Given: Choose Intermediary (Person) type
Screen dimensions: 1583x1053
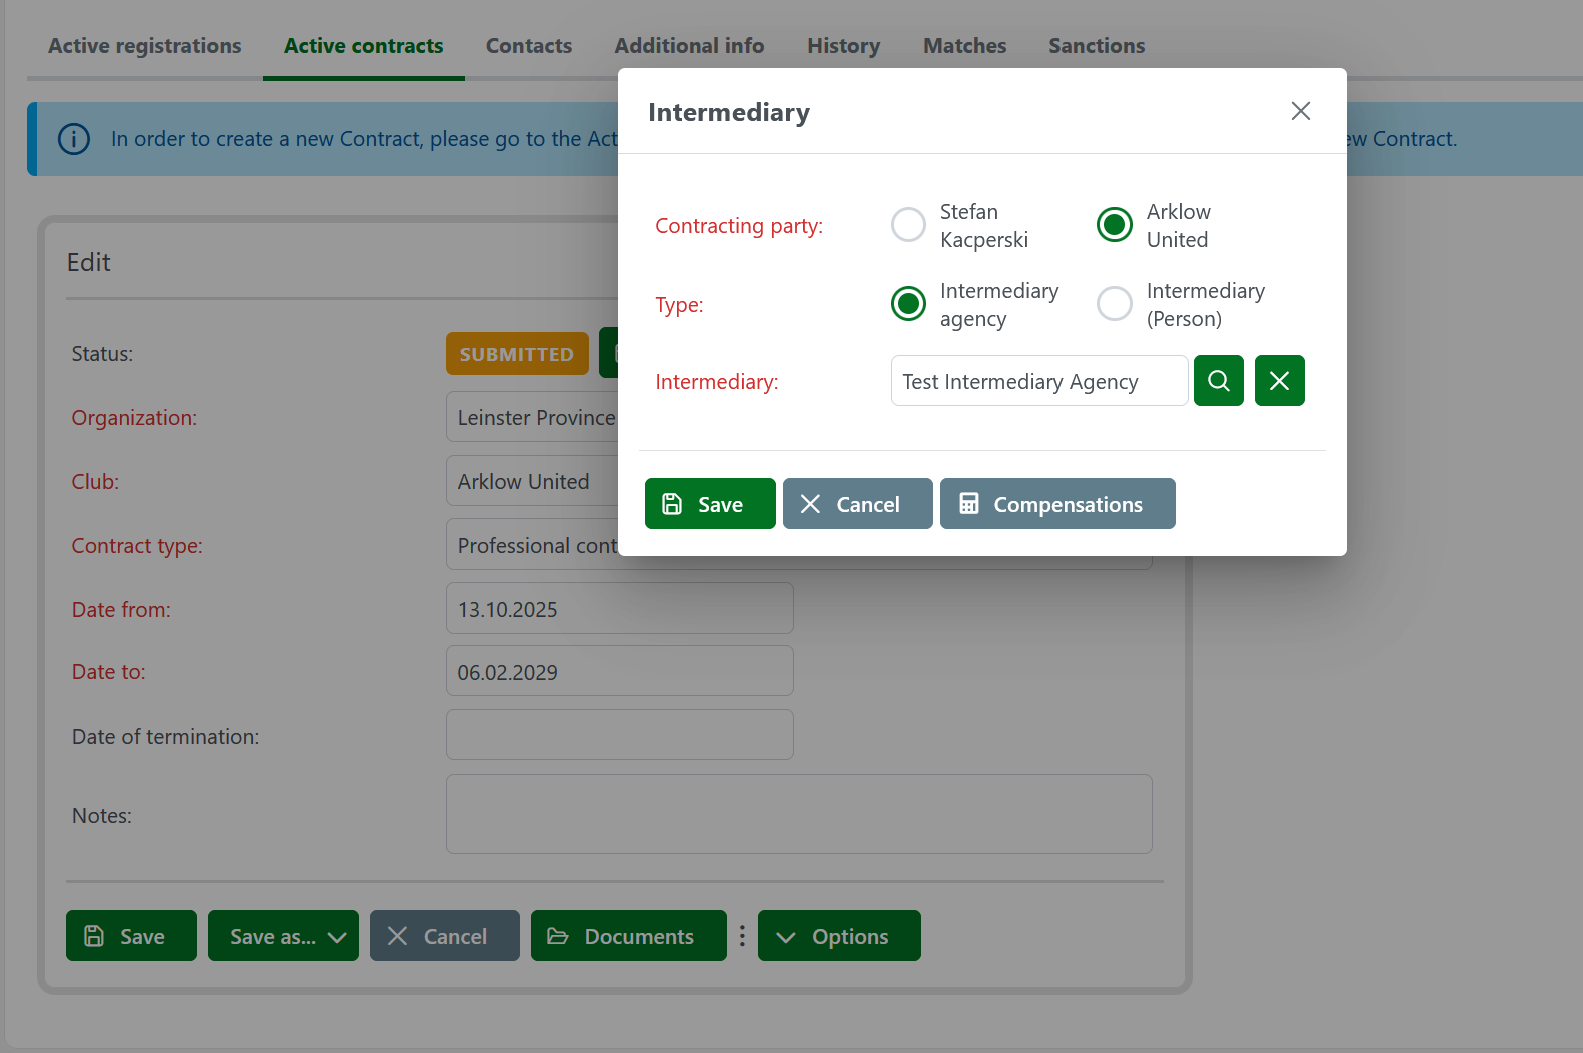Looking at the screenshot, I should click(1114, 304).
